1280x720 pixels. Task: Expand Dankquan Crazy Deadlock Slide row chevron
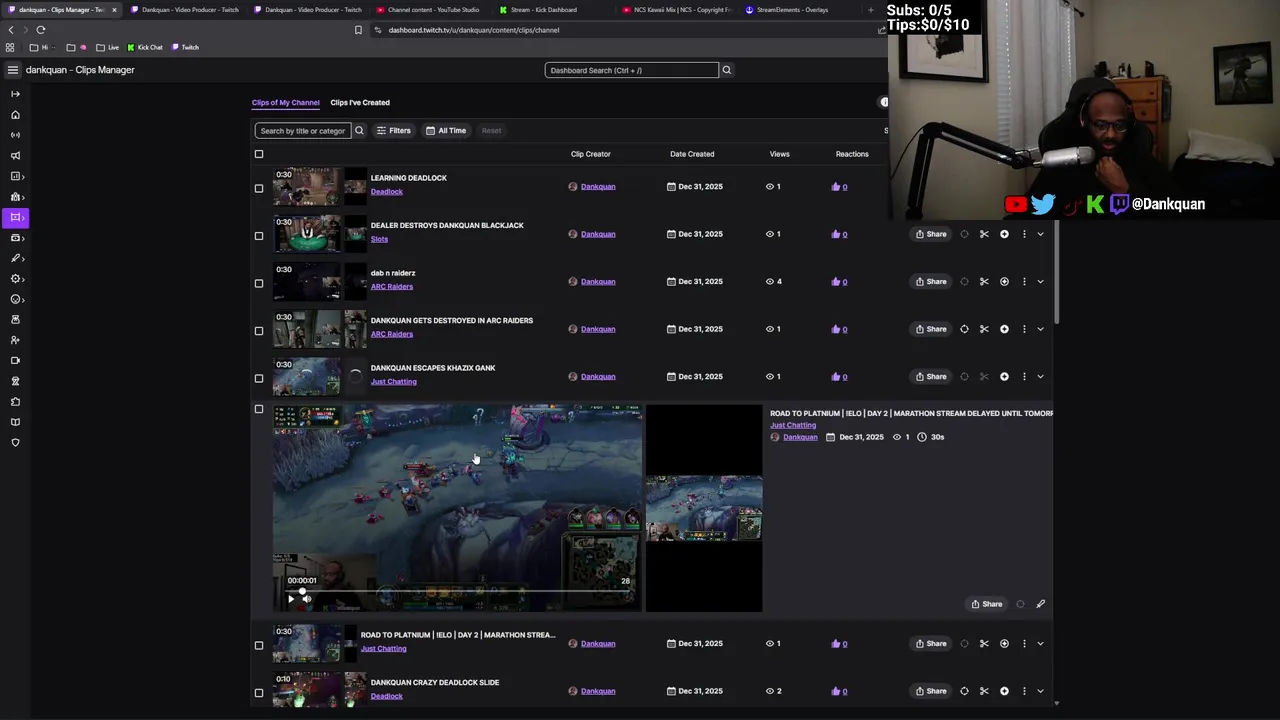tap(1040, 691)
